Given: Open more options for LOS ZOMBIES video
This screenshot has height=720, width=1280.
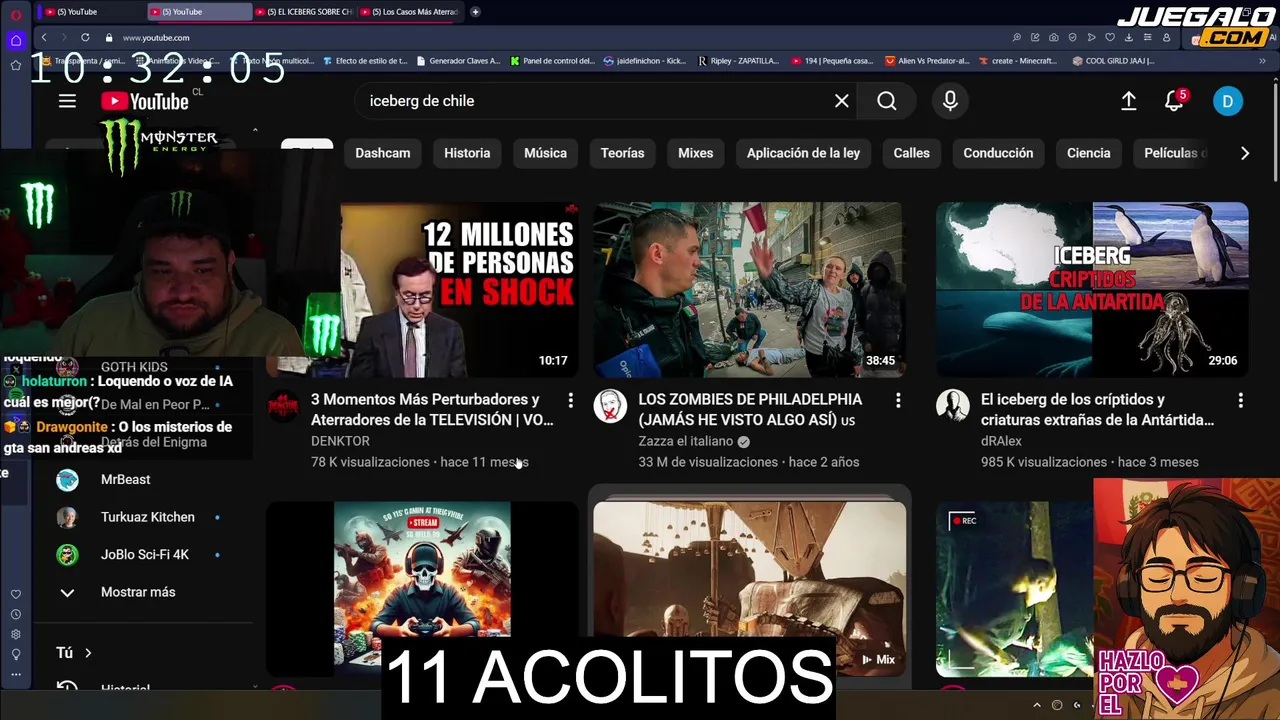Looking at the screenshot, I should [898, 400].
